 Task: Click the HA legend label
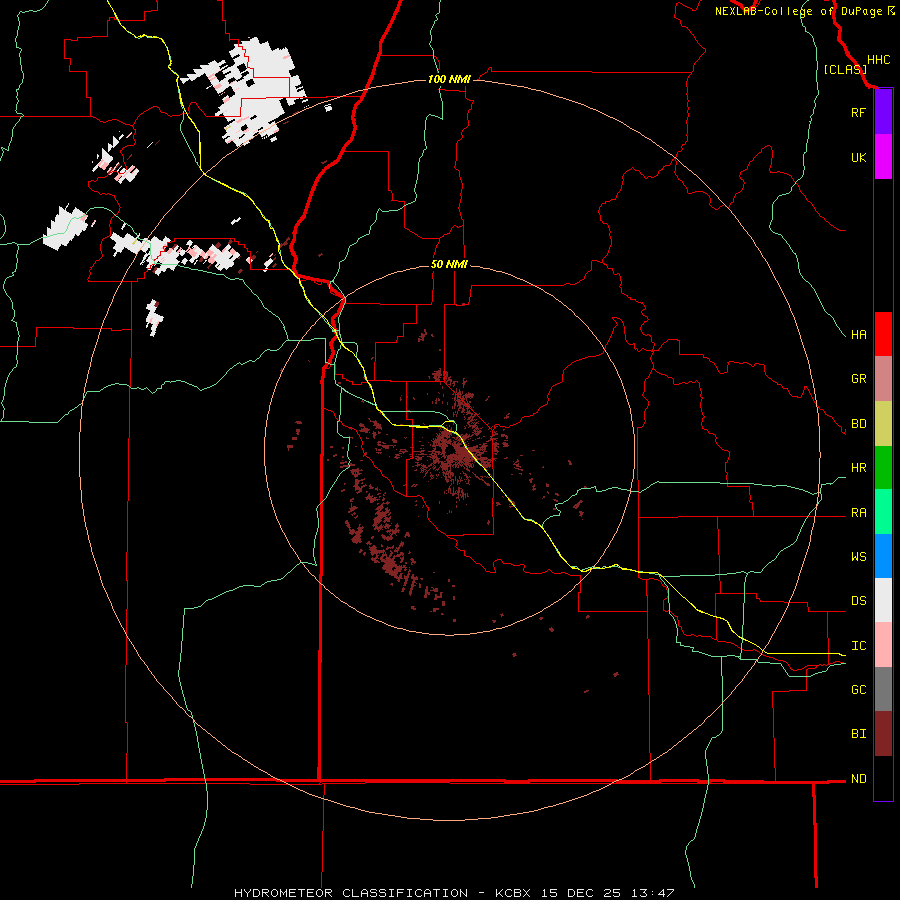click(858, 335)
